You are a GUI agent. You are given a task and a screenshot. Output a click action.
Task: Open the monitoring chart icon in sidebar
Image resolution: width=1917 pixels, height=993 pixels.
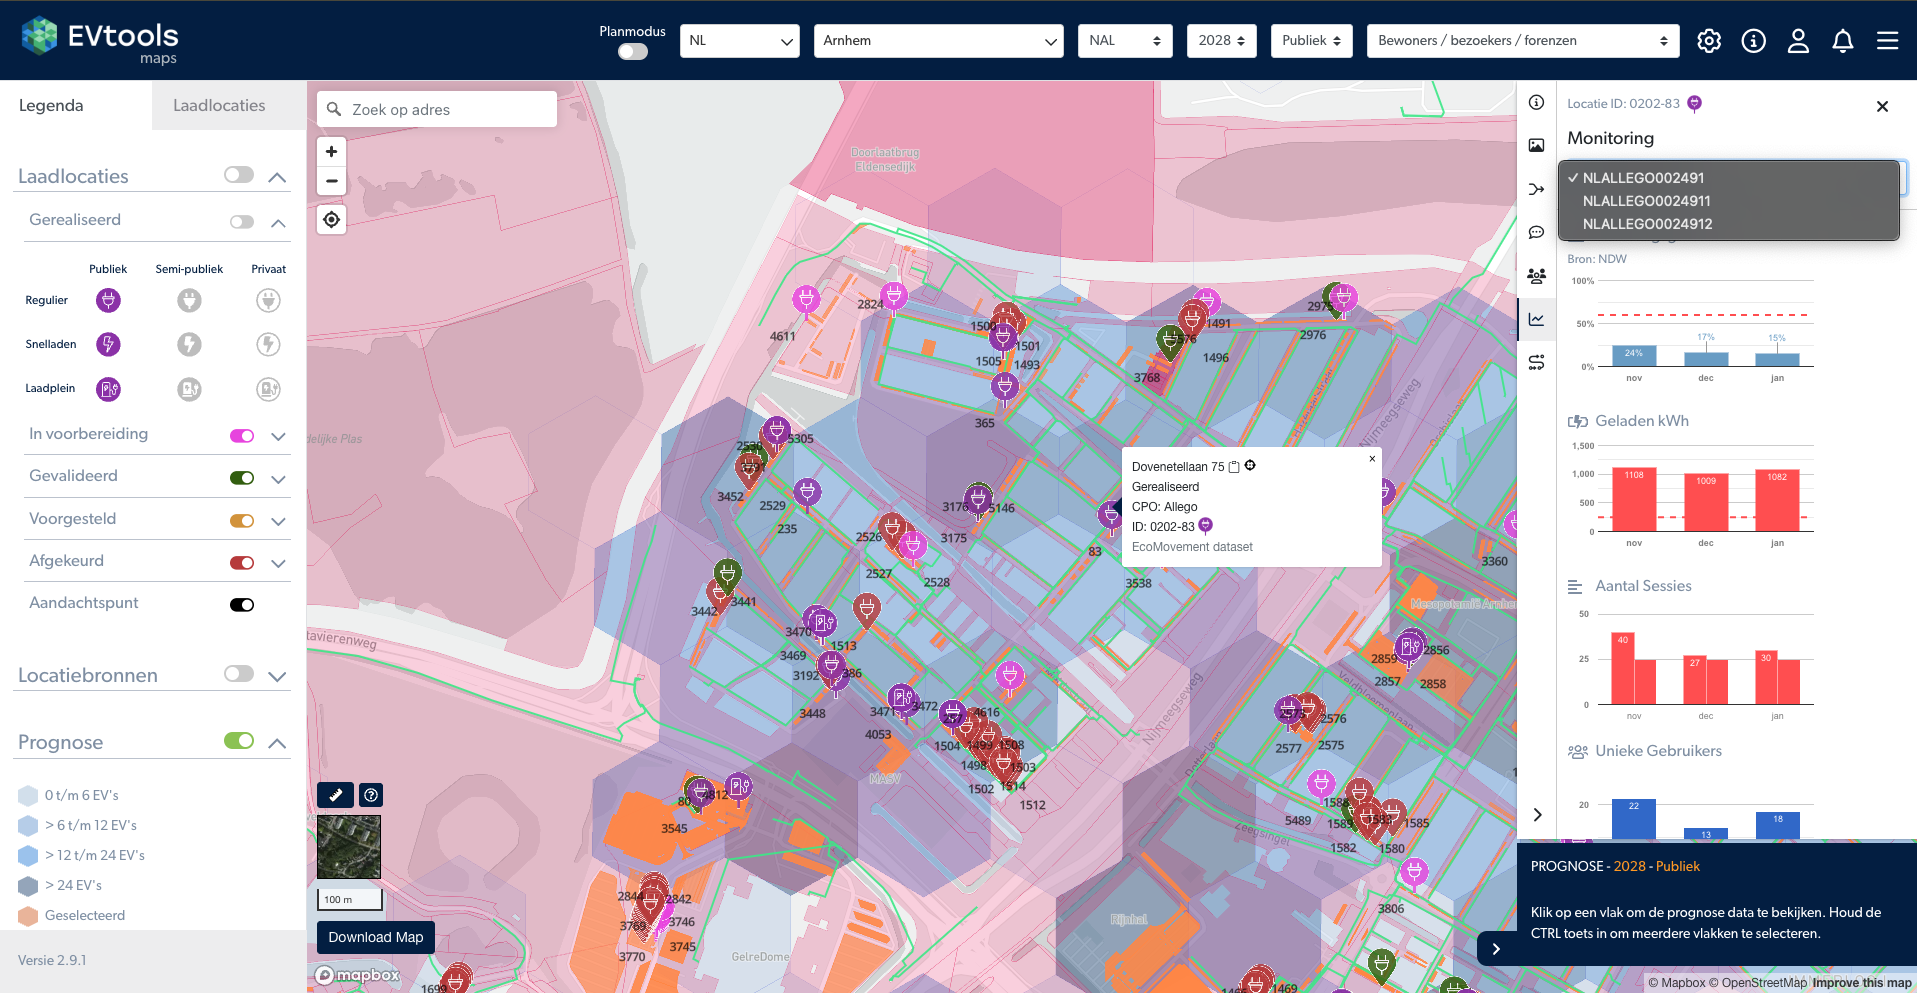tap(1536, 319)
